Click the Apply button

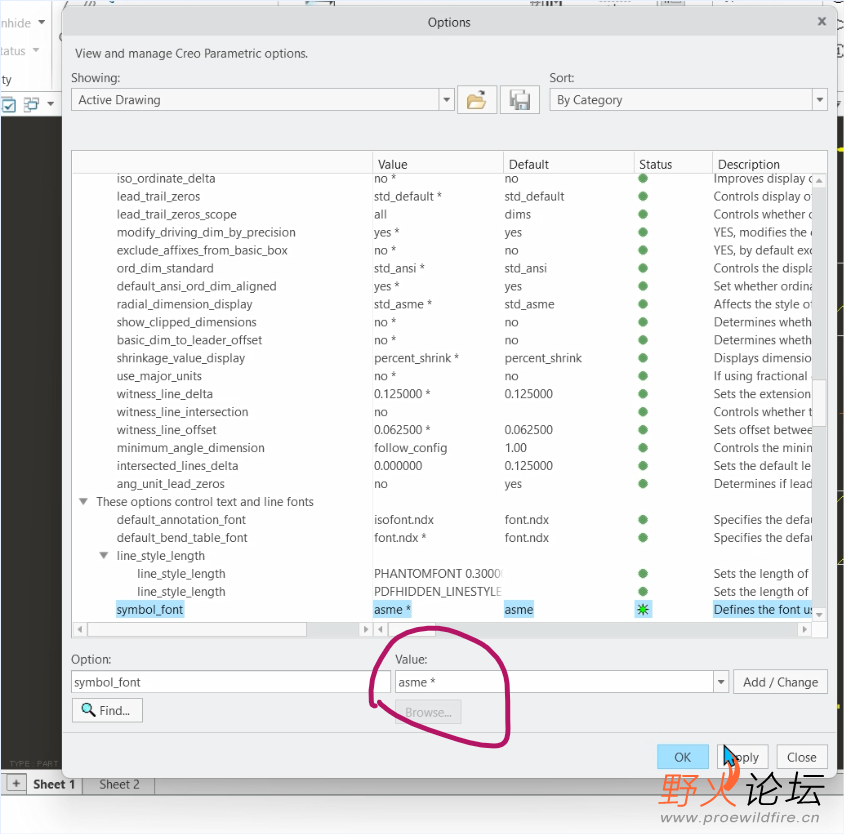coord(743,757)
